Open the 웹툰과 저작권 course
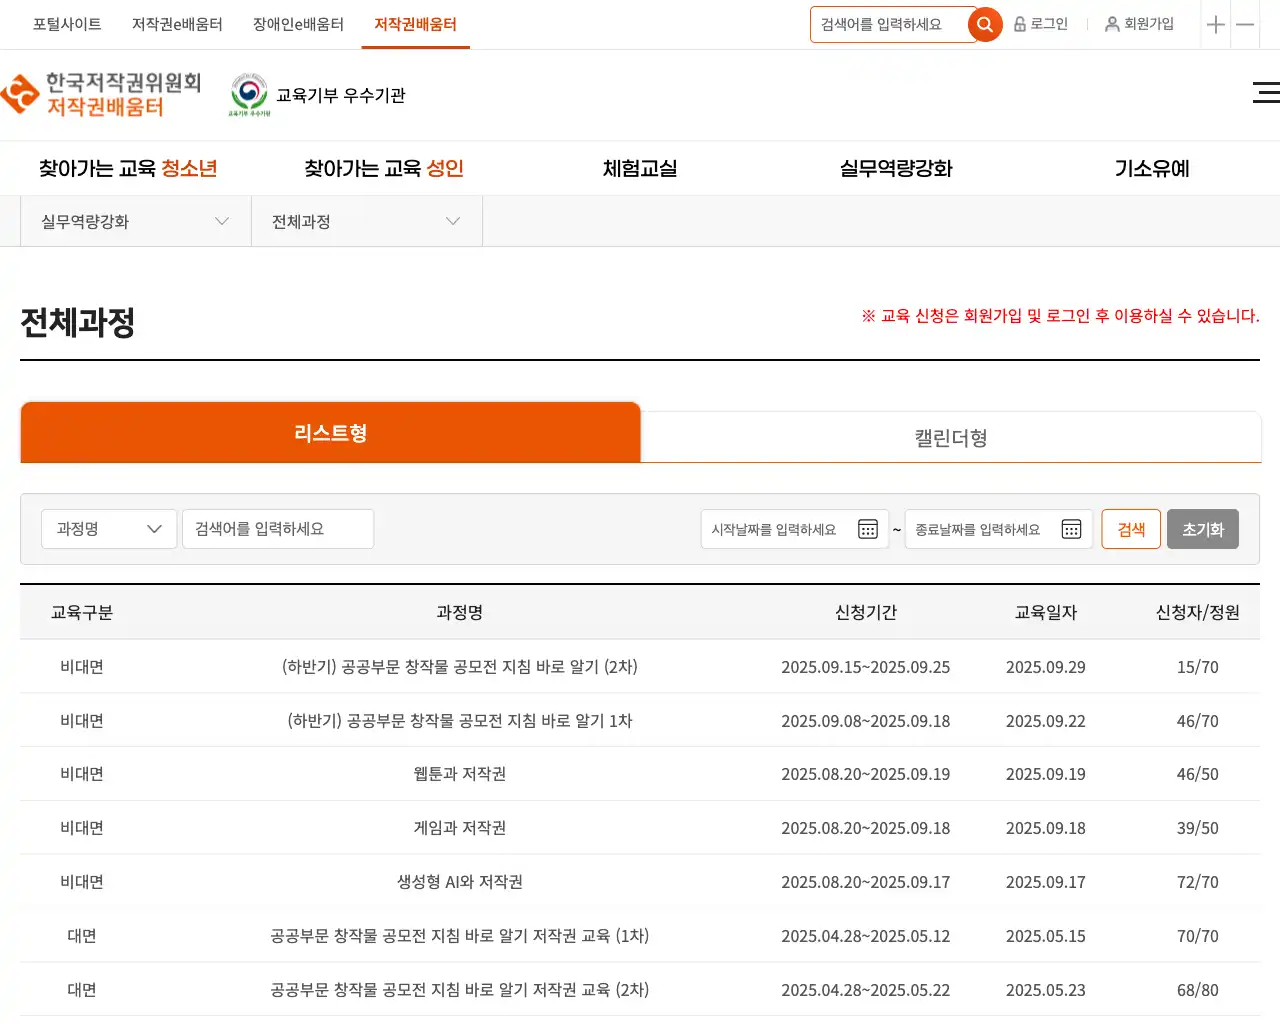Viewport: 1280px width, 1024px height. tap(460, 774)
